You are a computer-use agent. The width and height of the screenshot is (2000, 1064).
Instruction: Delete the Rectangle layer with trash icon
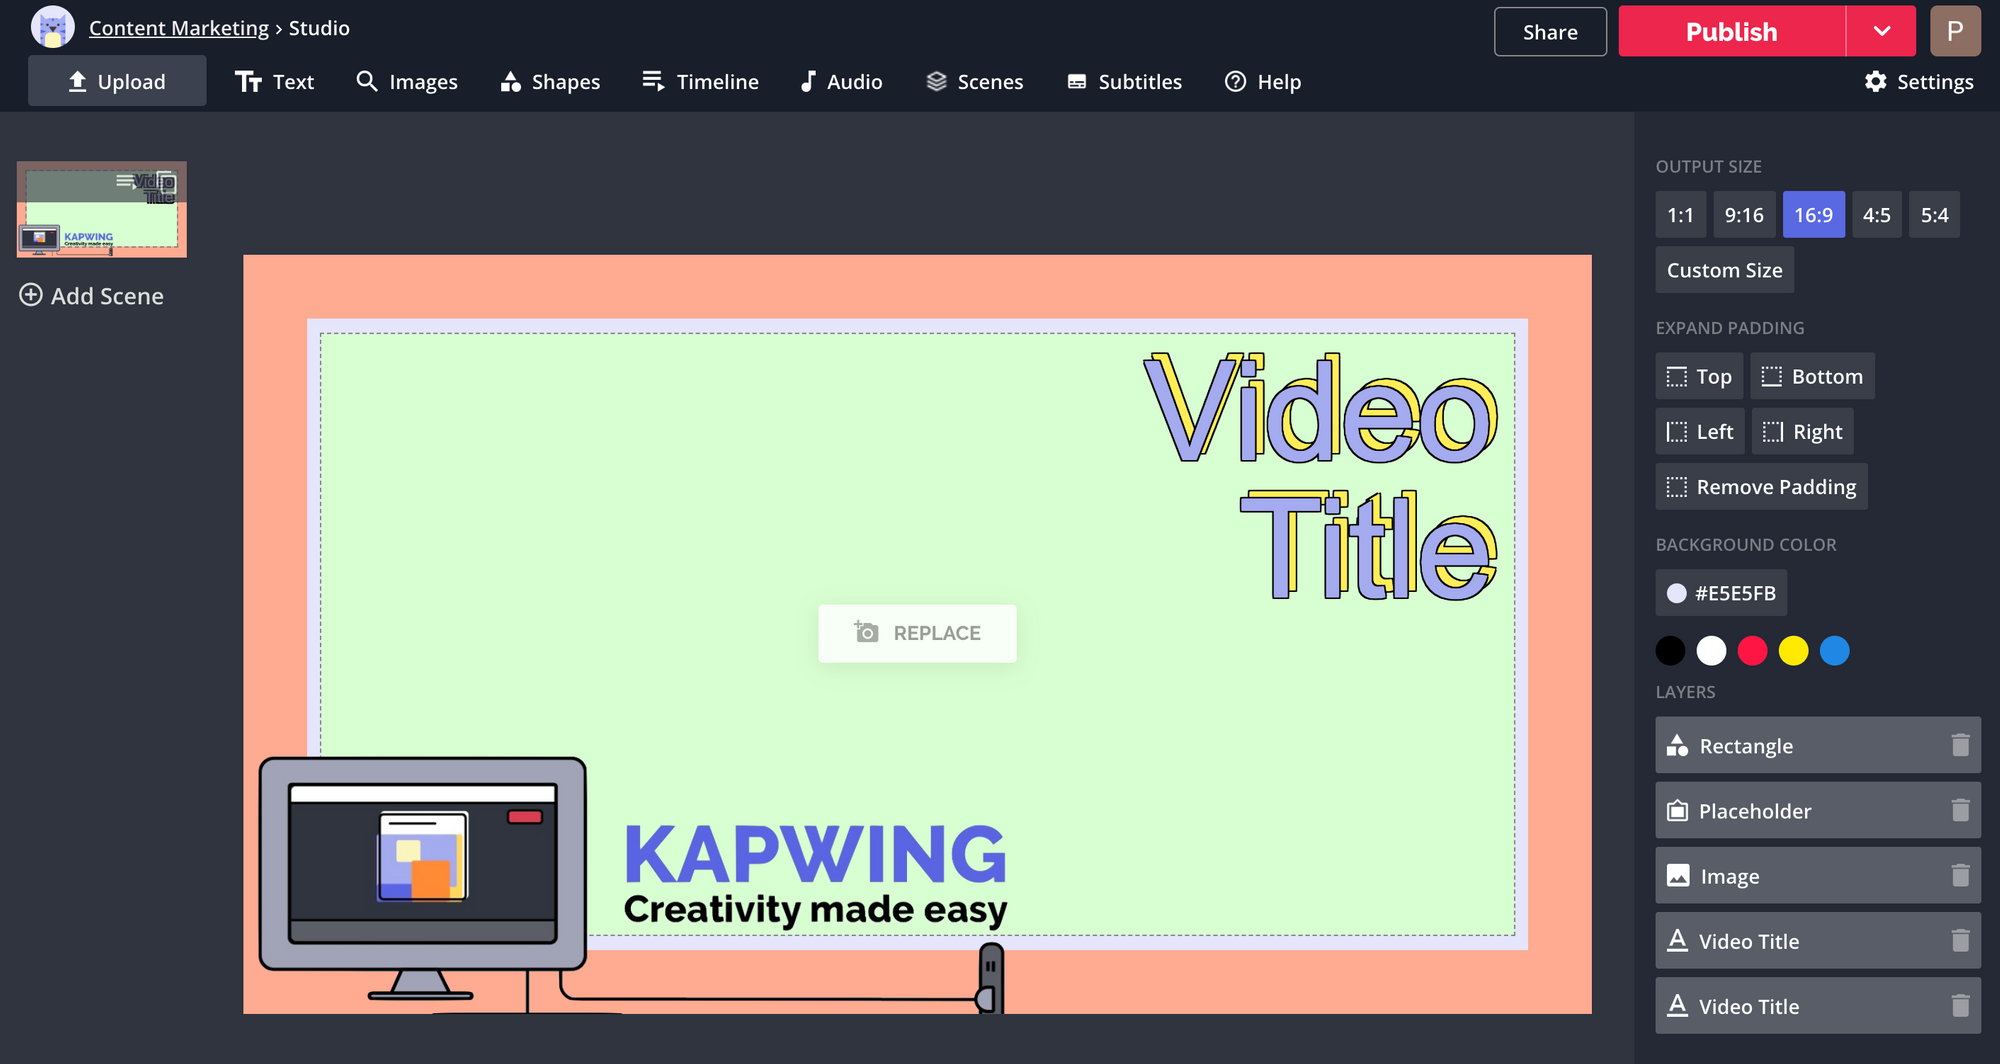click(1960, 745)
